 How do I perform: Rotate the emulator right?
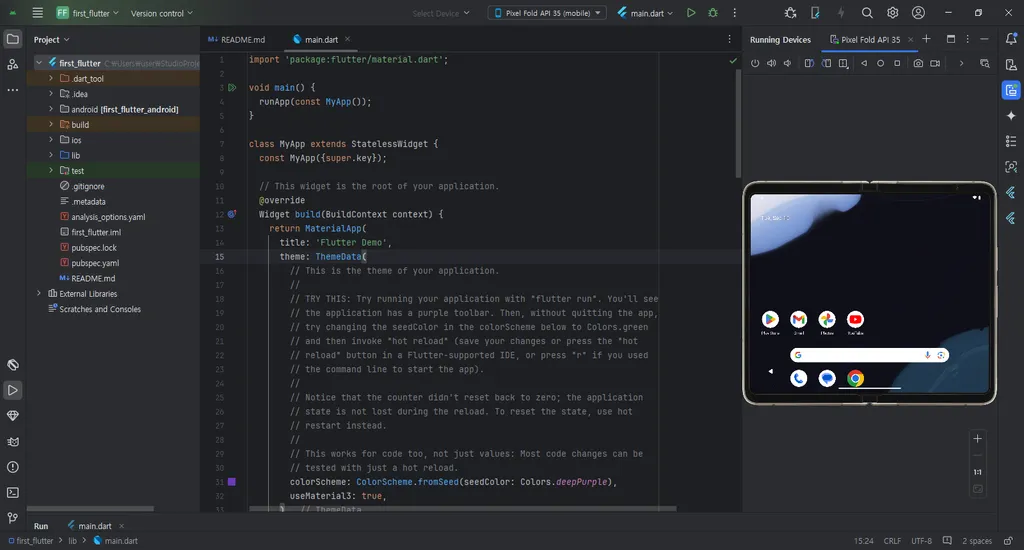[x=826, y=63]
